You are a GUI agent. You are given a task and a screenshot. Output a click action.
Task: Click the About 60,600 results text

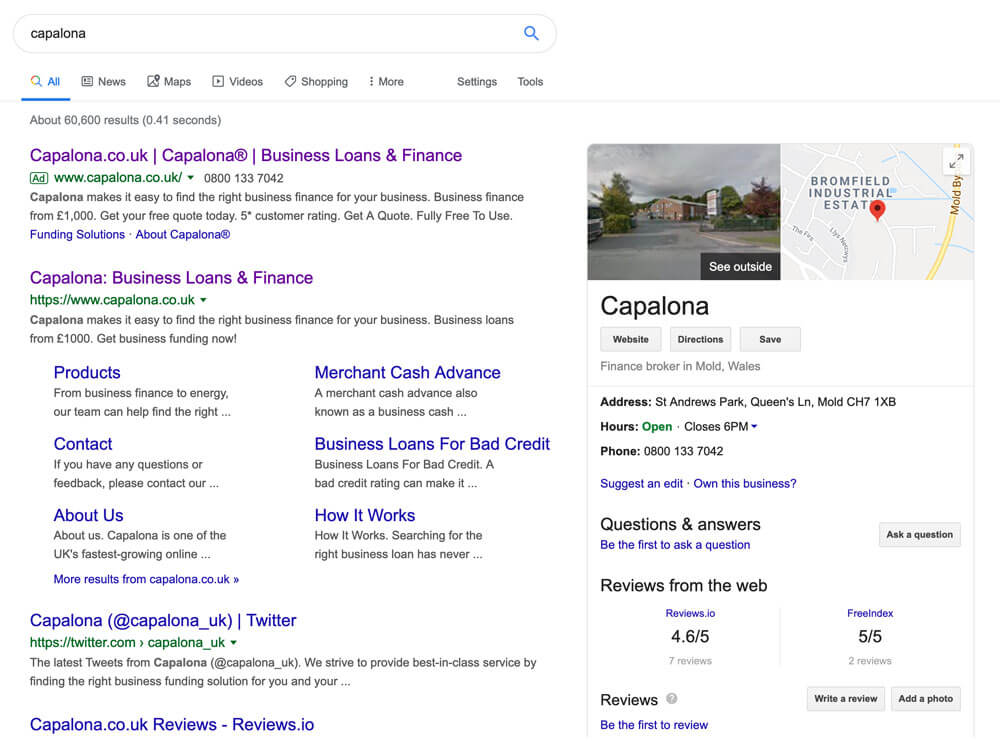tap(125, 120)
